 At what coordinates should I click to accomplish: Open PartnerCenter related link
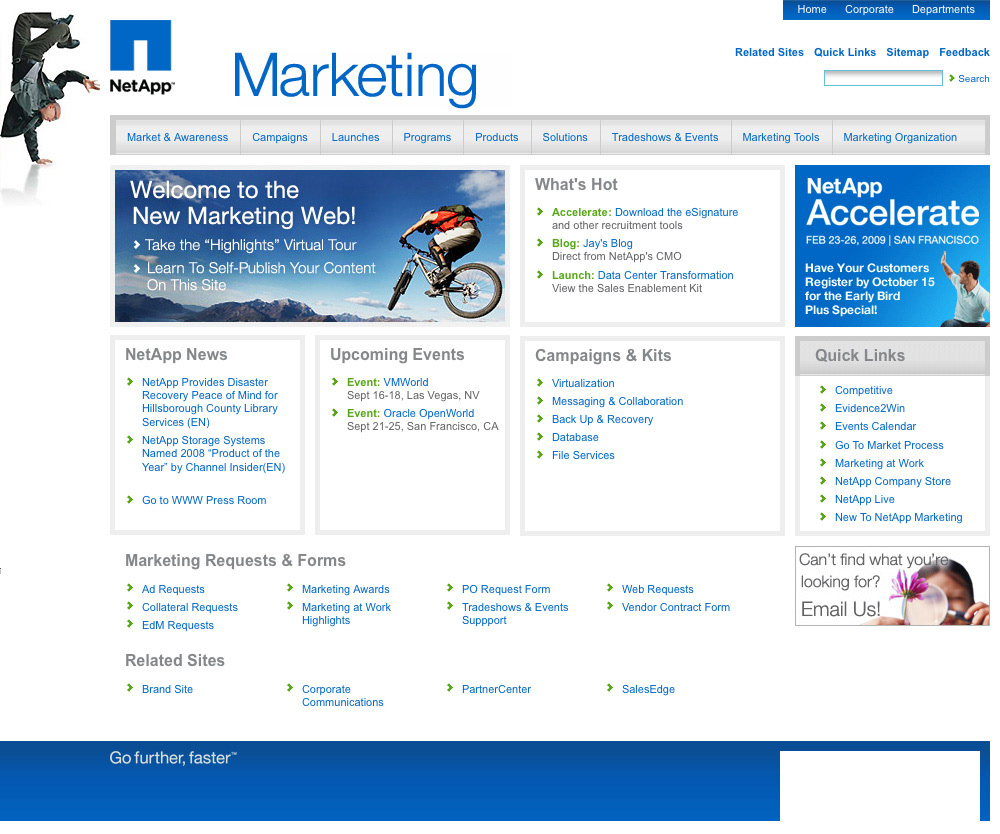[496, 689]
